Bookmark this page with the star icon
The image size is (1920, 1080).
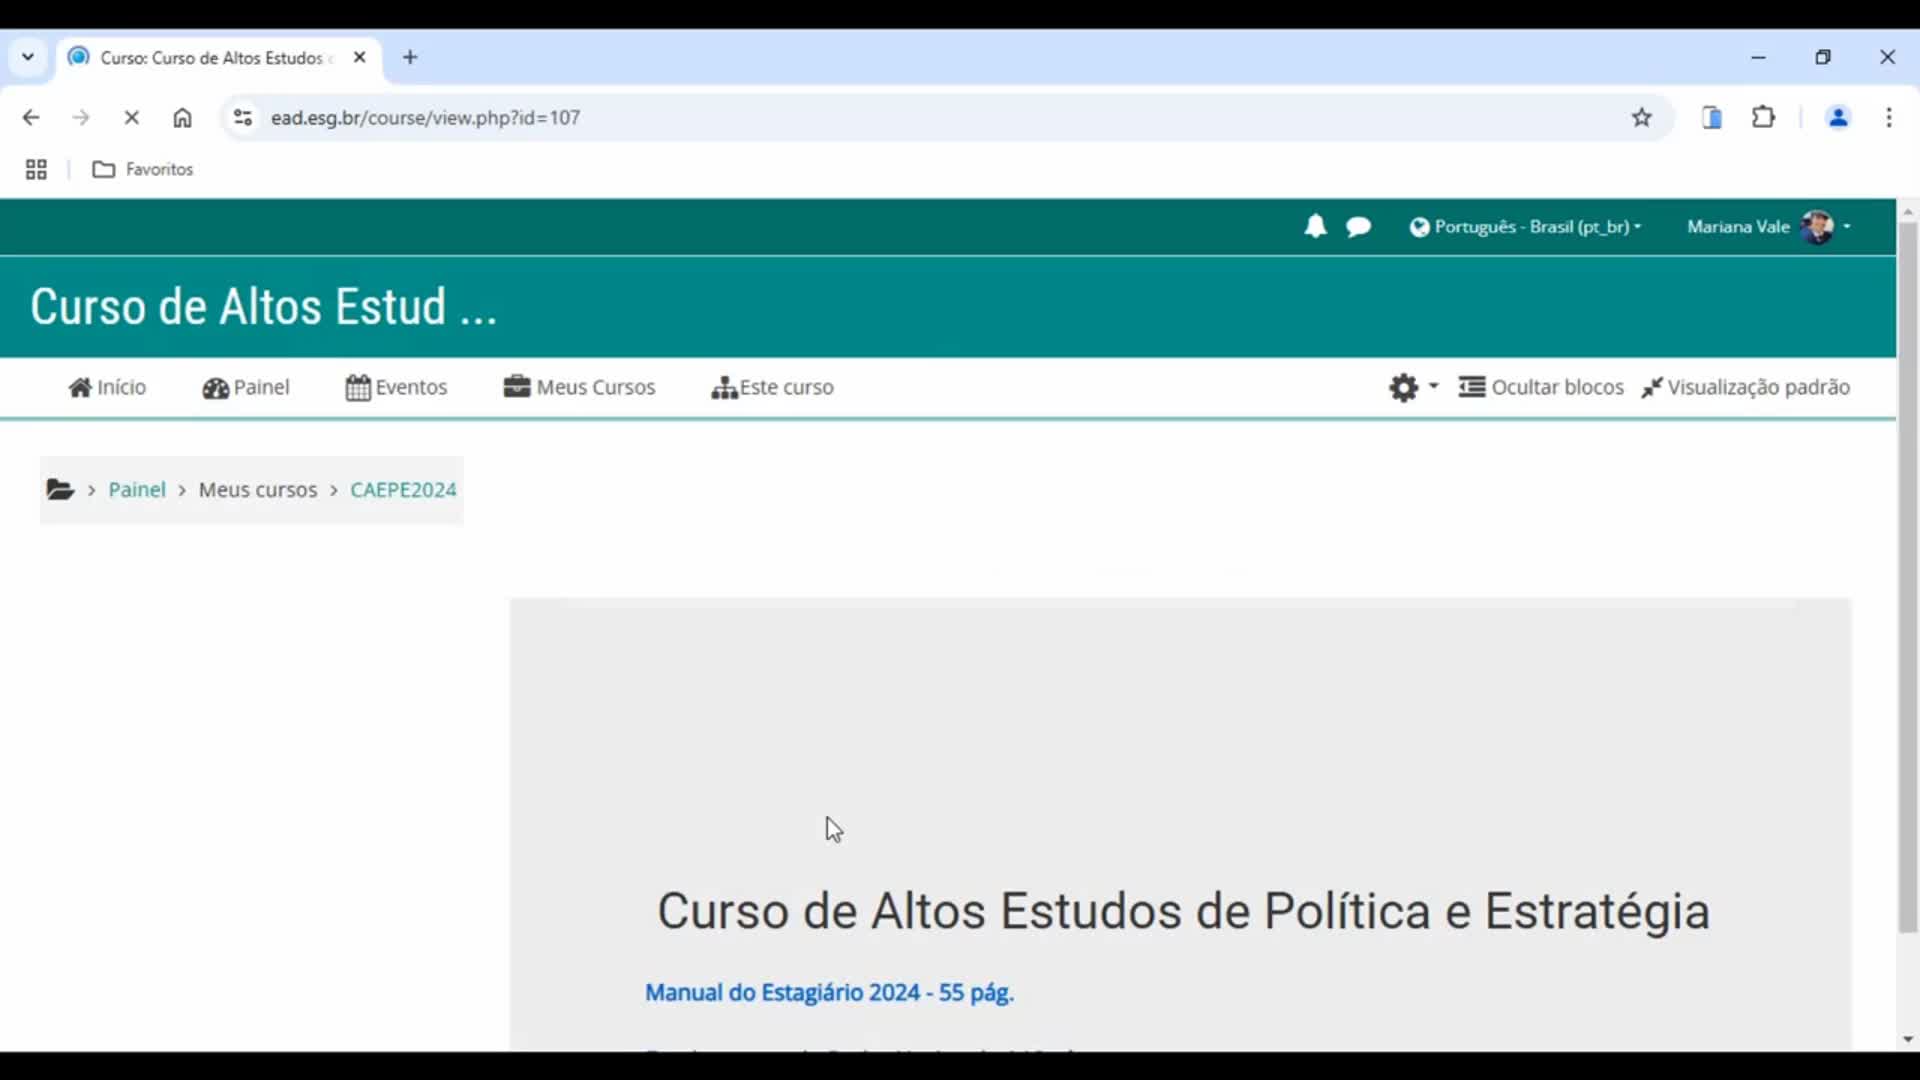(1642, 118)
